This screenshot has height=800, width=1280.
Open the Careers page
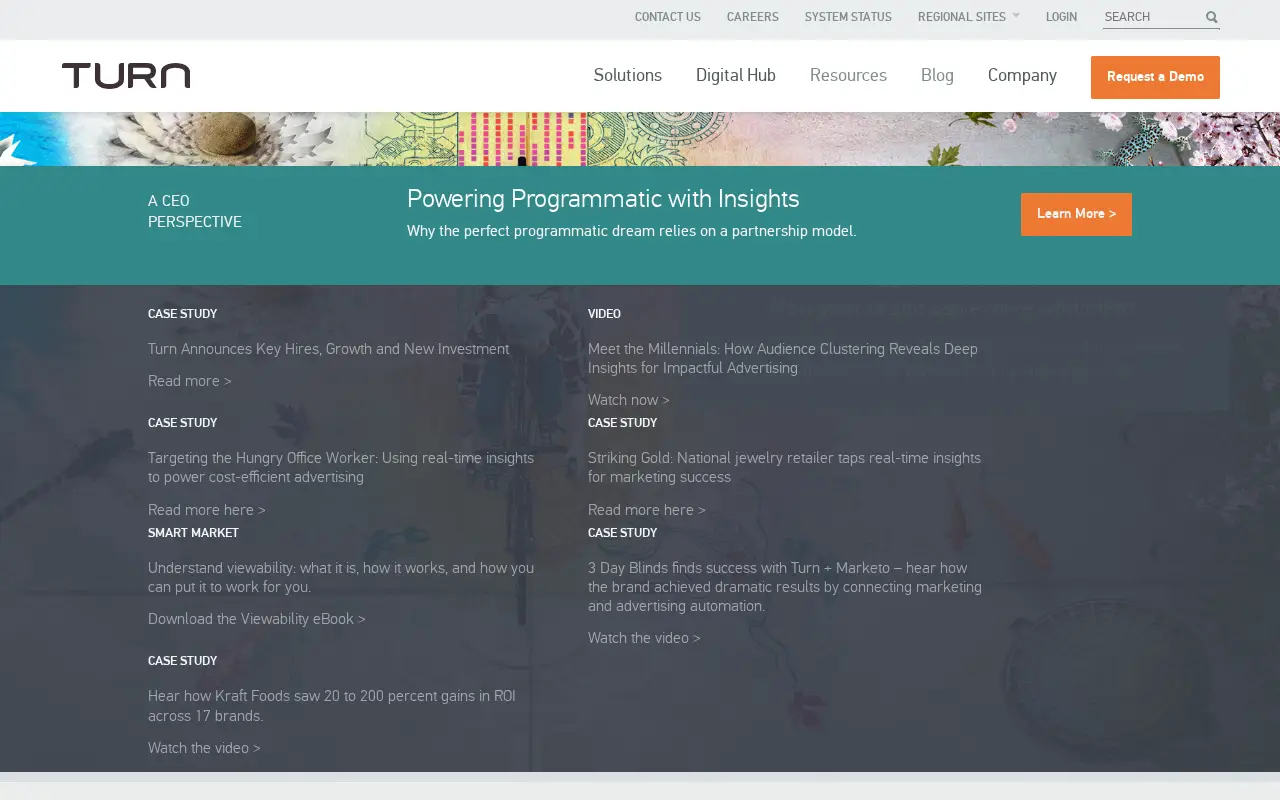[x=752, y=17]
